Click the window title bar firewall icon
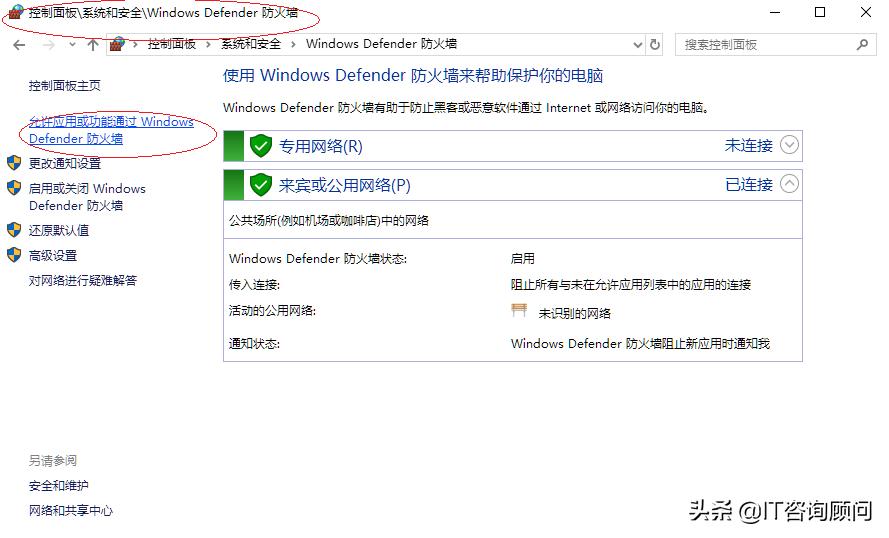Viewport: 889px width, 538px height. [16, 12]
